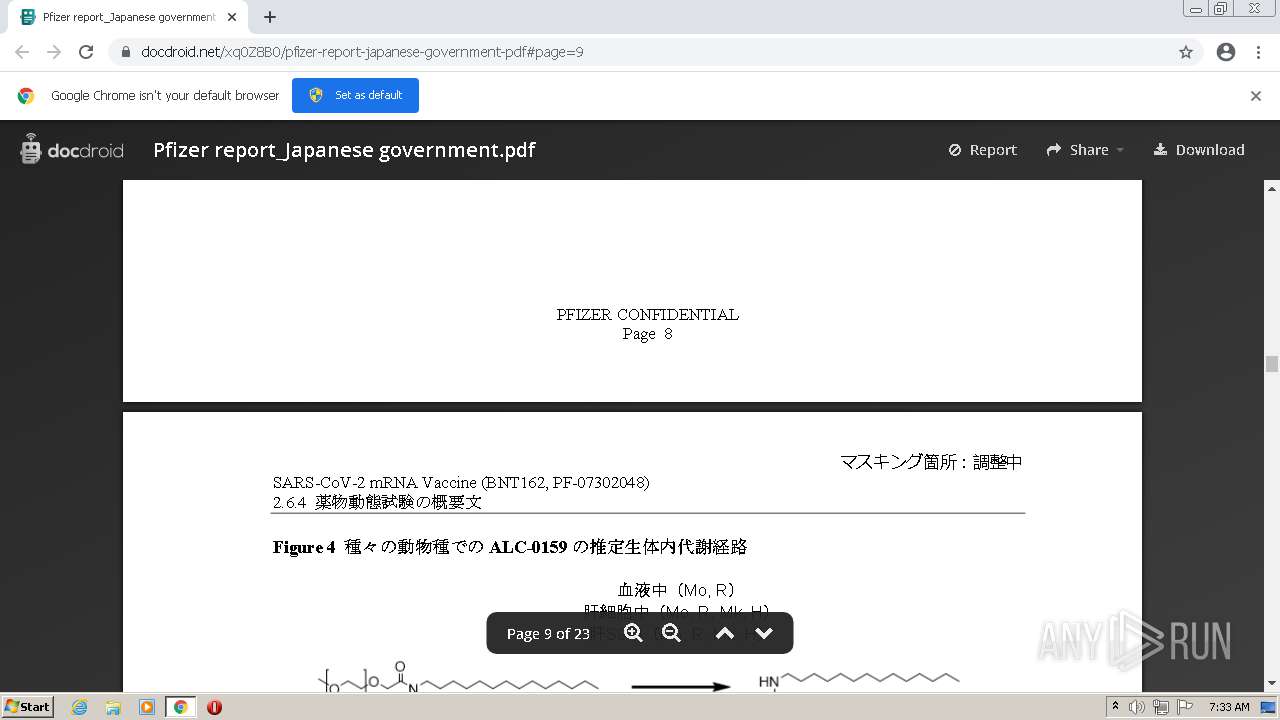The height and width of the screenshot is (720, 1280).
Task: Select the Pfizer report_Japanese government tab
Action: point(128,17)
